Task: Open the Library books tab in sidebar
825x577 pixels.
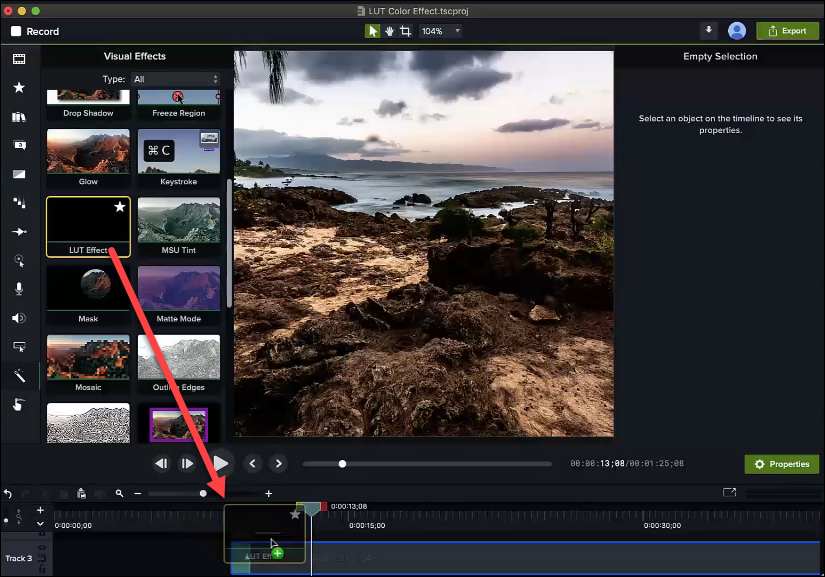Action: point(18,117)
